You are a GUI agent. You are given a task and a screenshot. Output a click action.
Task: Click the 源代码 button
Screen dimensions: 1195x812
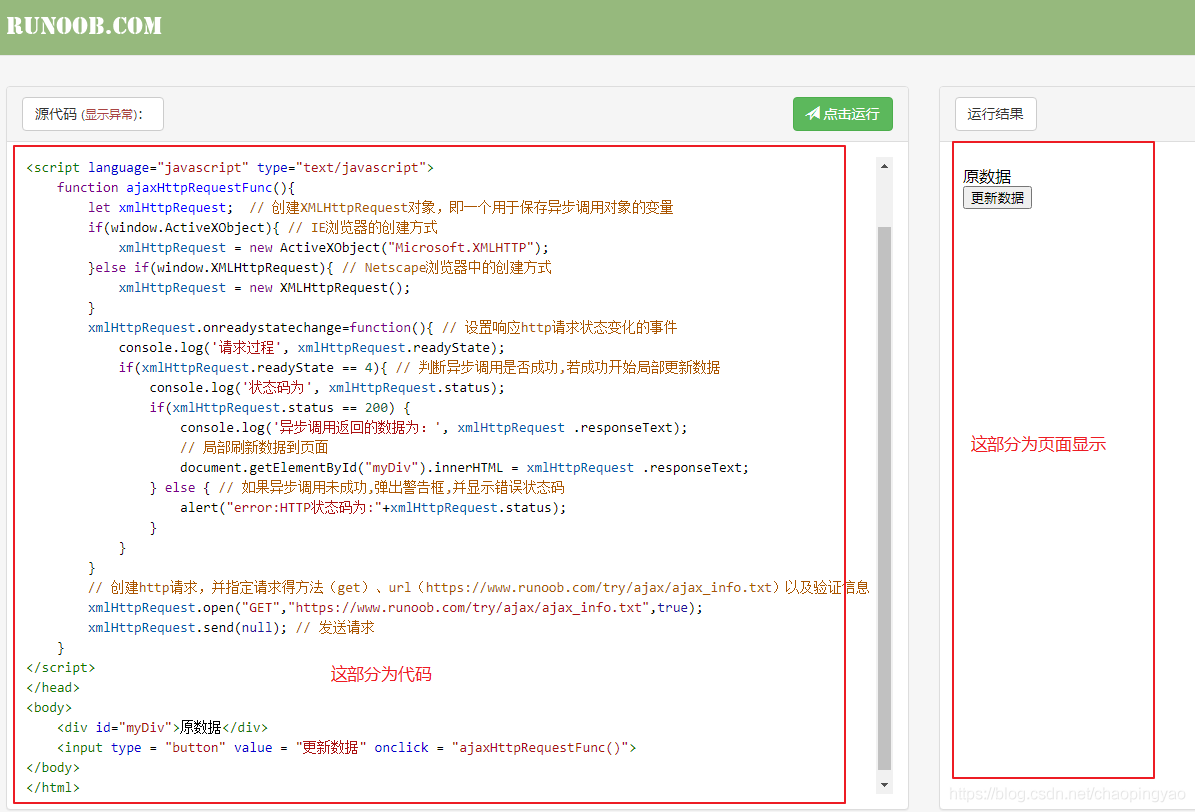coord(56,114)
